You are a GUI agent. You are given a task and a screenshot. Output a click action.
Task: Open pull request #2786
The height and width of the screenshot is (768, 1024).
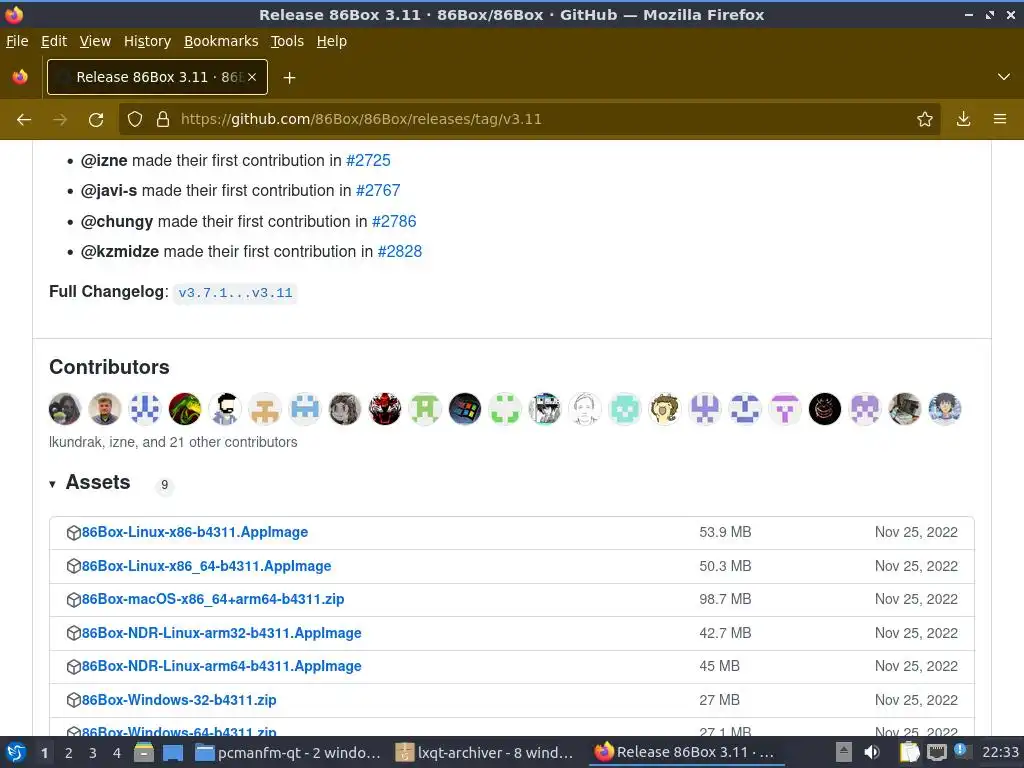click(394, 221)
